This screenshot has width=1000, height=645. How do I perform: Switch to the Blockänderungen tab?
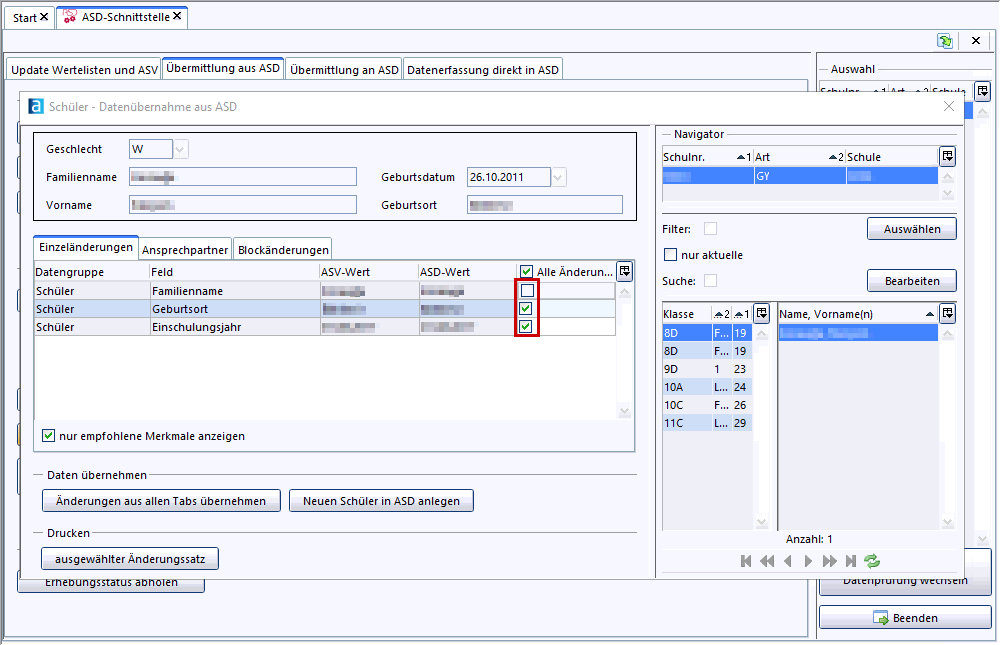[282, 249]
